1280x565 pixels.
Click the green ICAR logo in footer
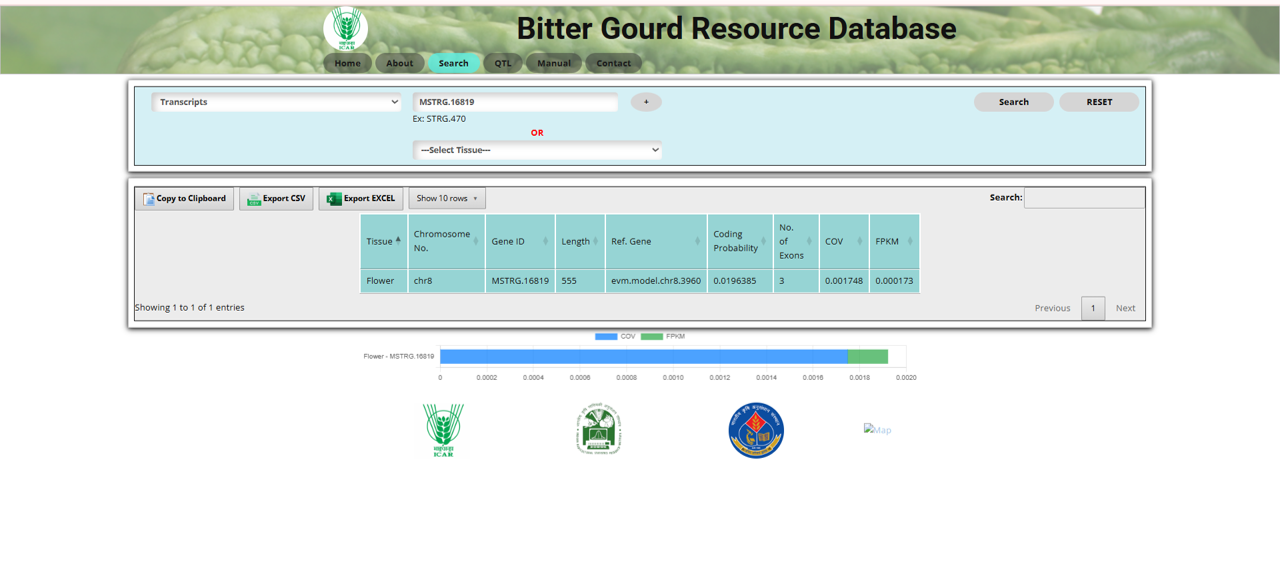pyautogui.click(x=443, y=431)
